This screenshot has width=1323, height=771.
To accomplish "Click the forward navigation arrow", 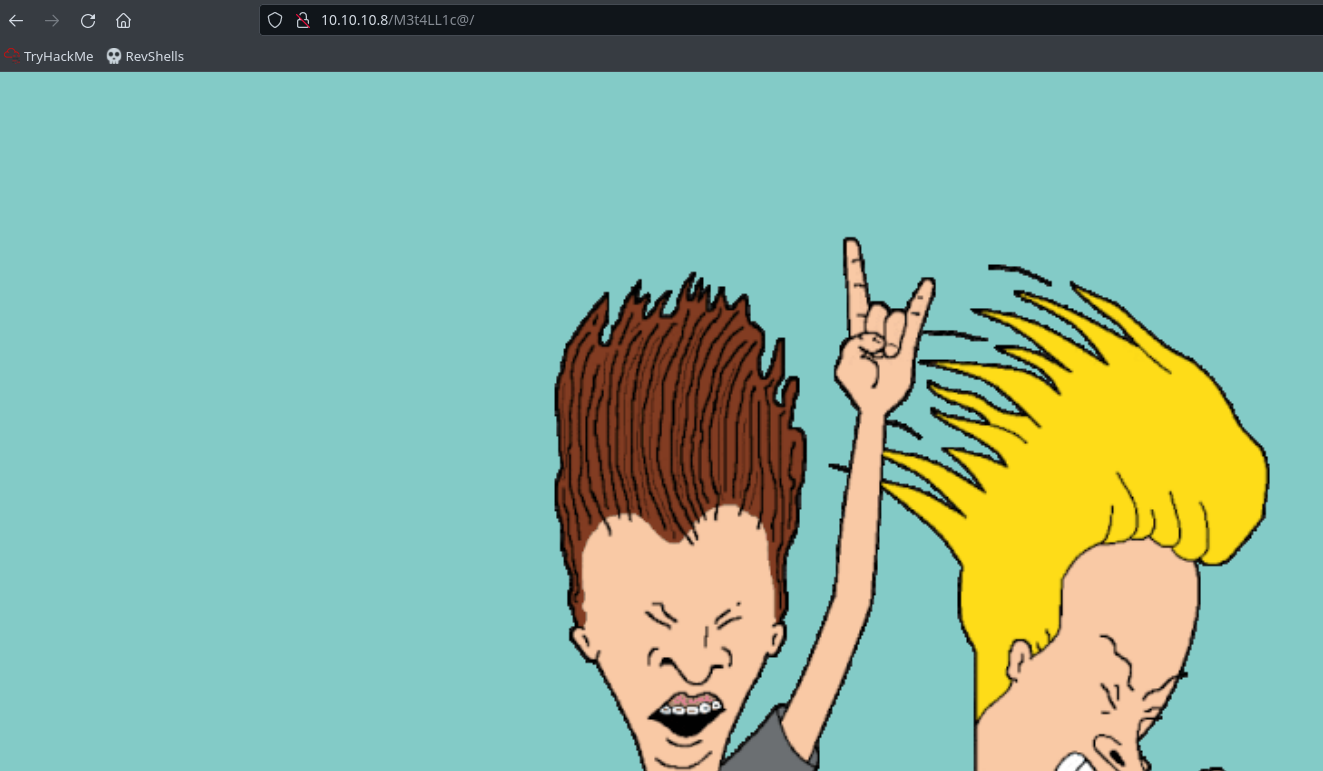I will tap(52, 20).
